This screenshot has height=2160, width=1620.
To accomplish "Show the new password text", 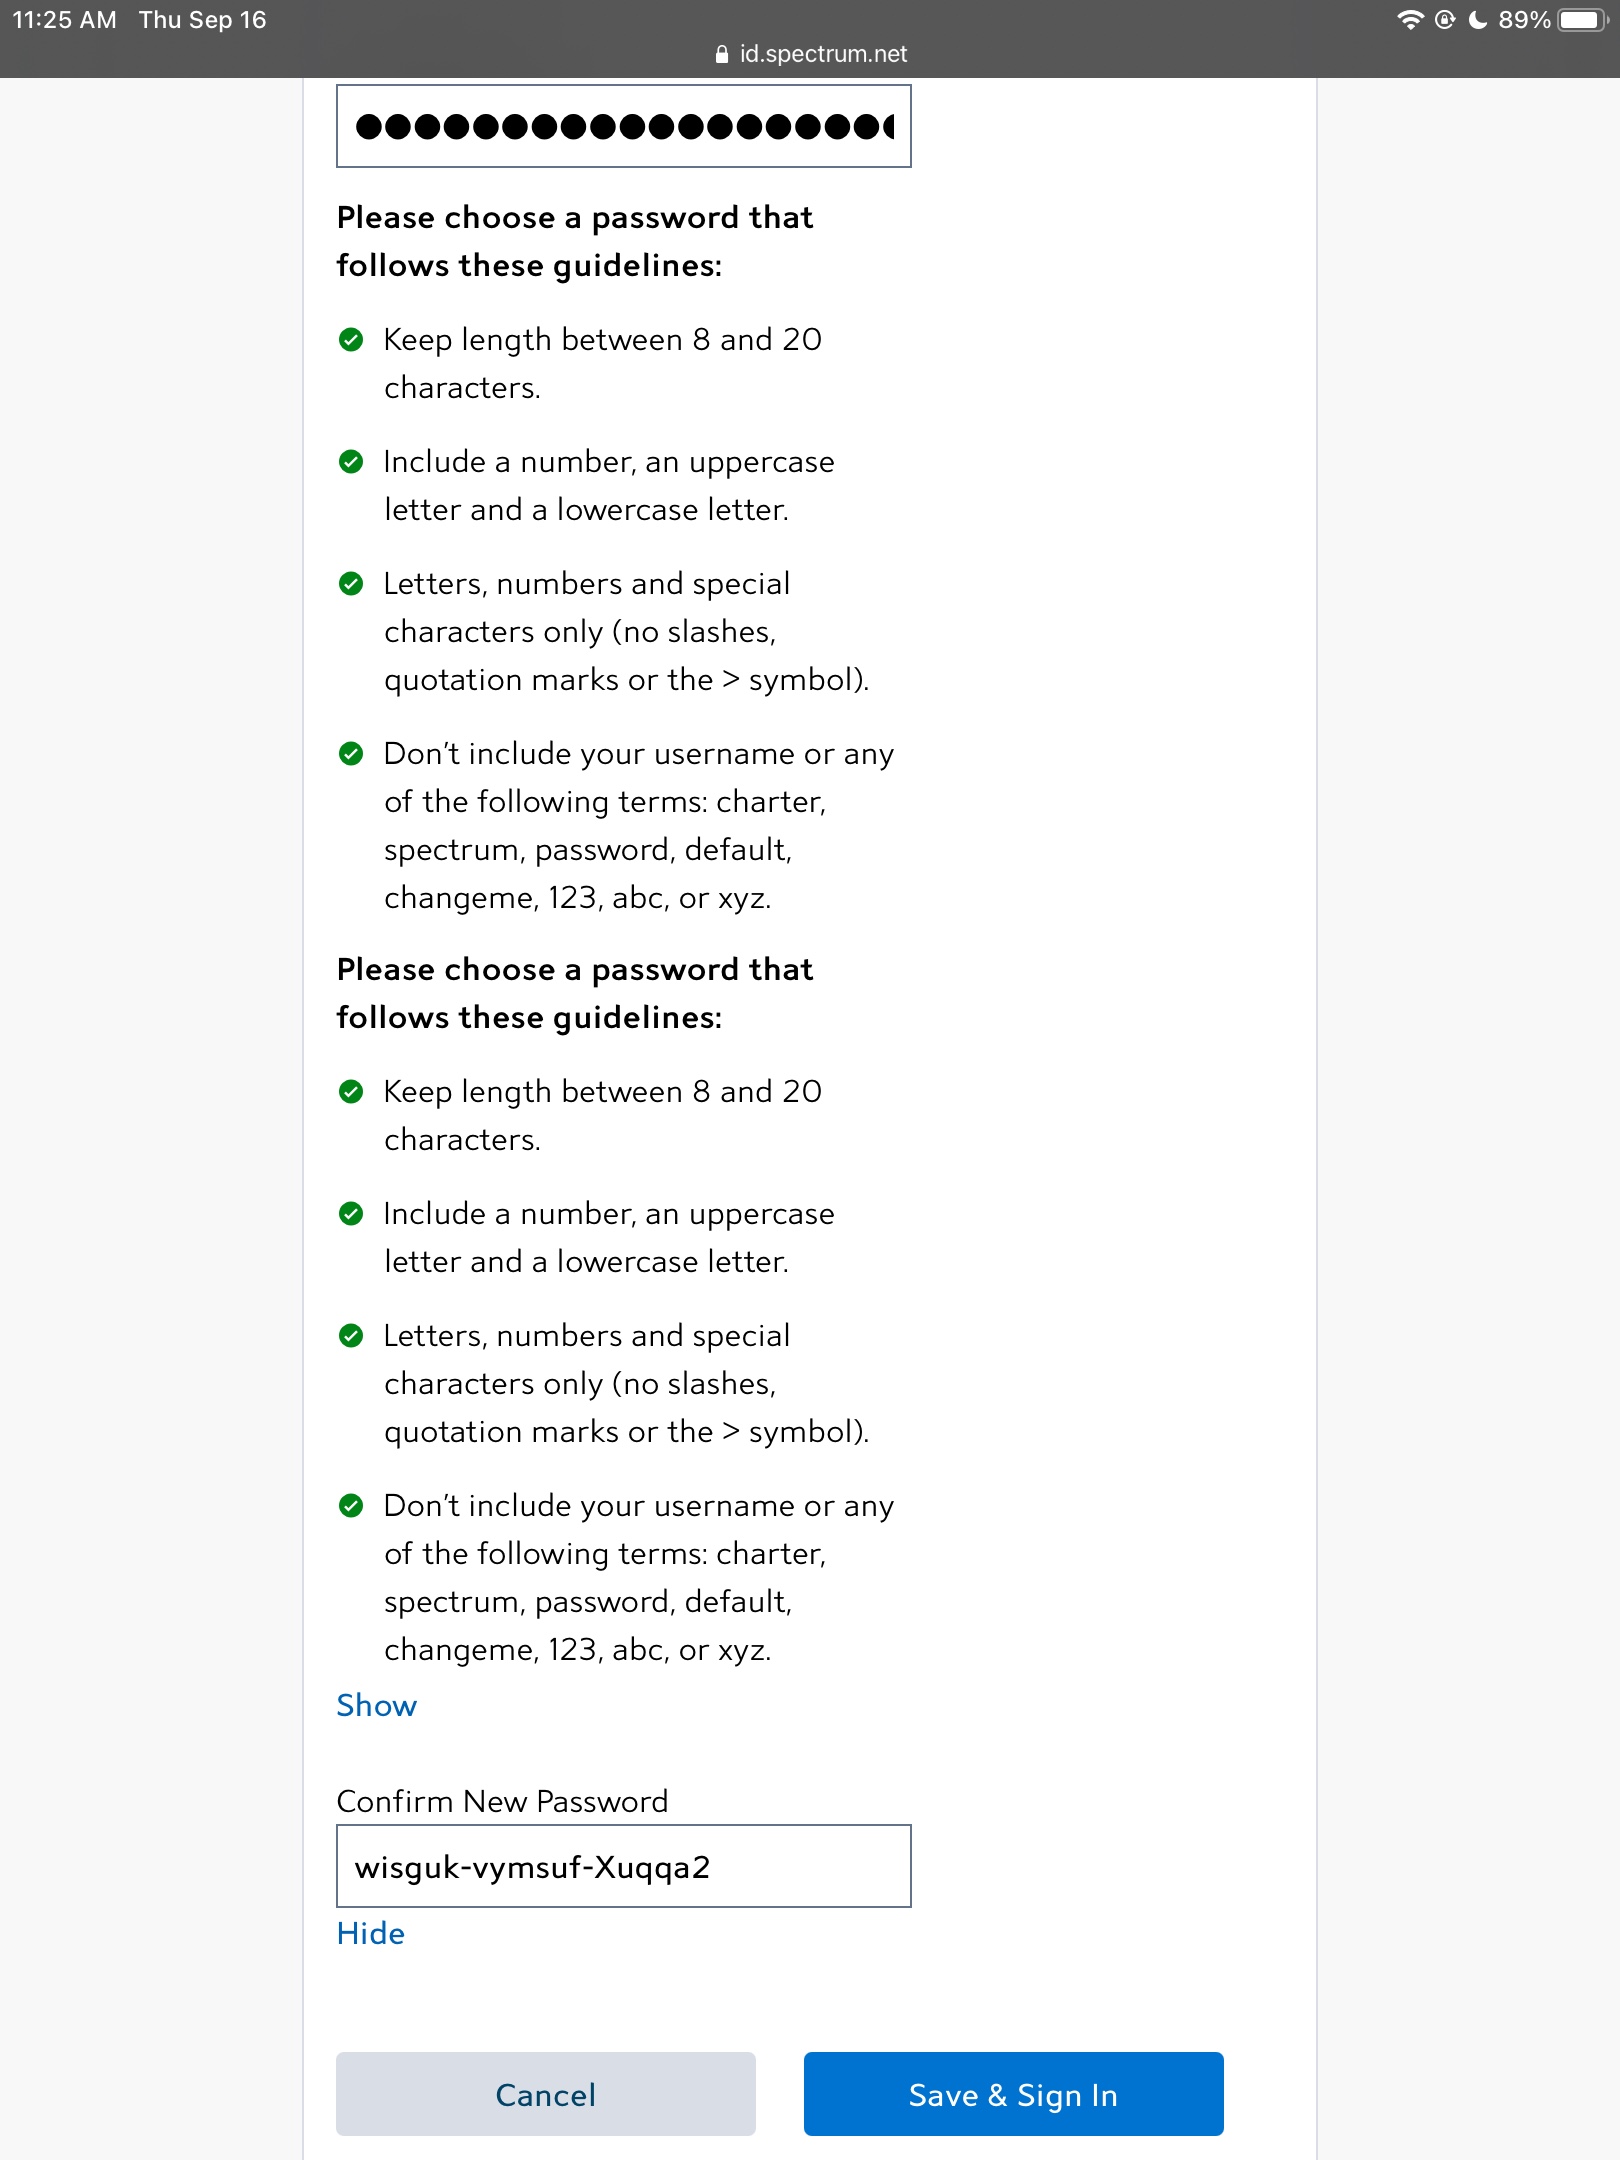I will (376, 1705).
